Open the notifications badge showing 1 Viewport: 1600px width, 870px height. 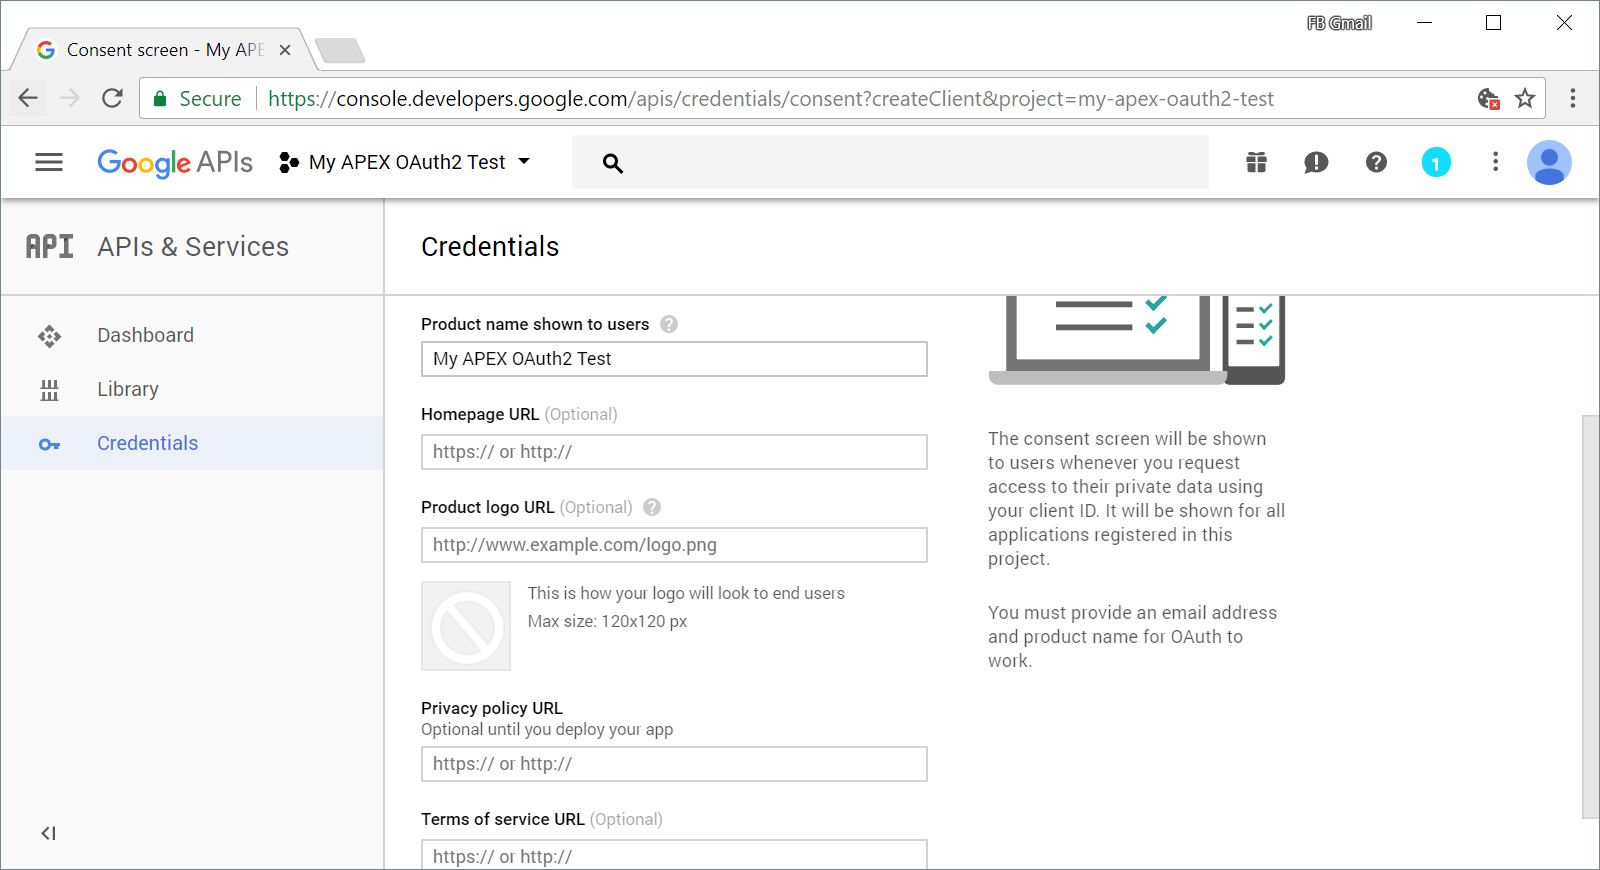tap(1436, 162)
